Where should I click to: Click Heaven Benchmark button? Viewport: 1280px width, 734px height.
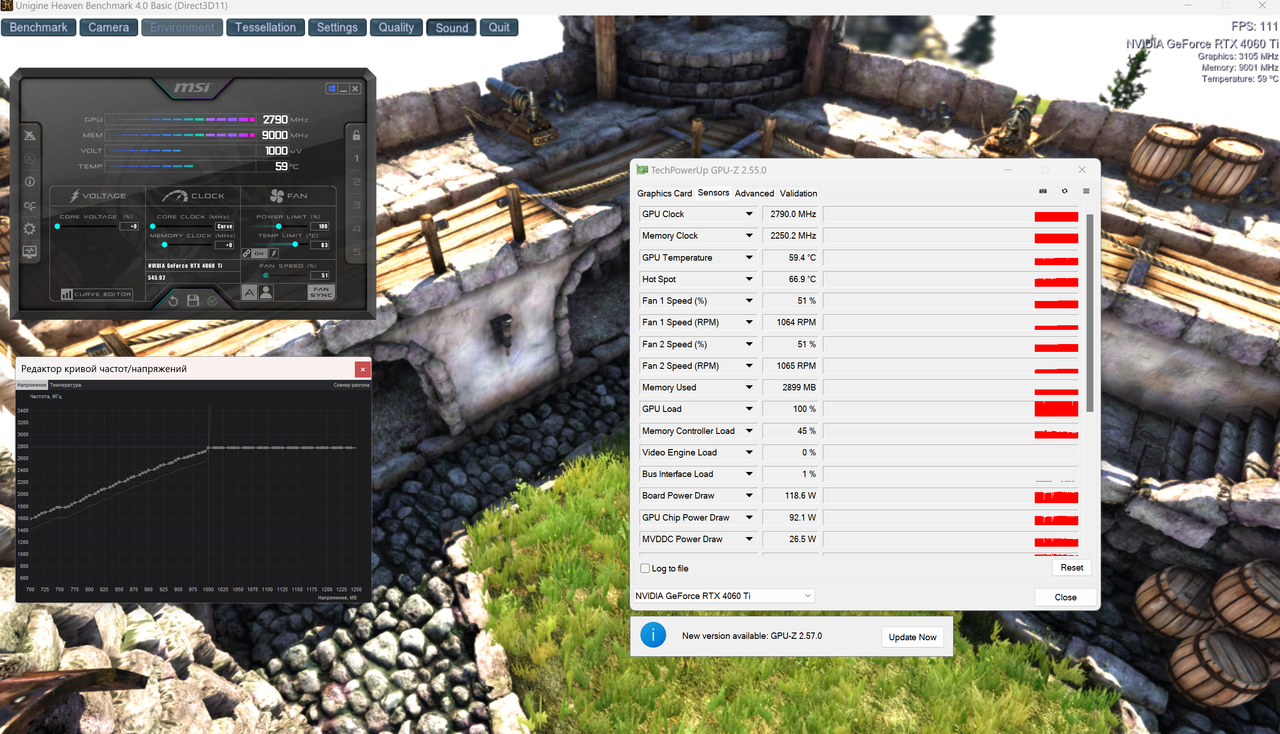[x=39, y=27]
